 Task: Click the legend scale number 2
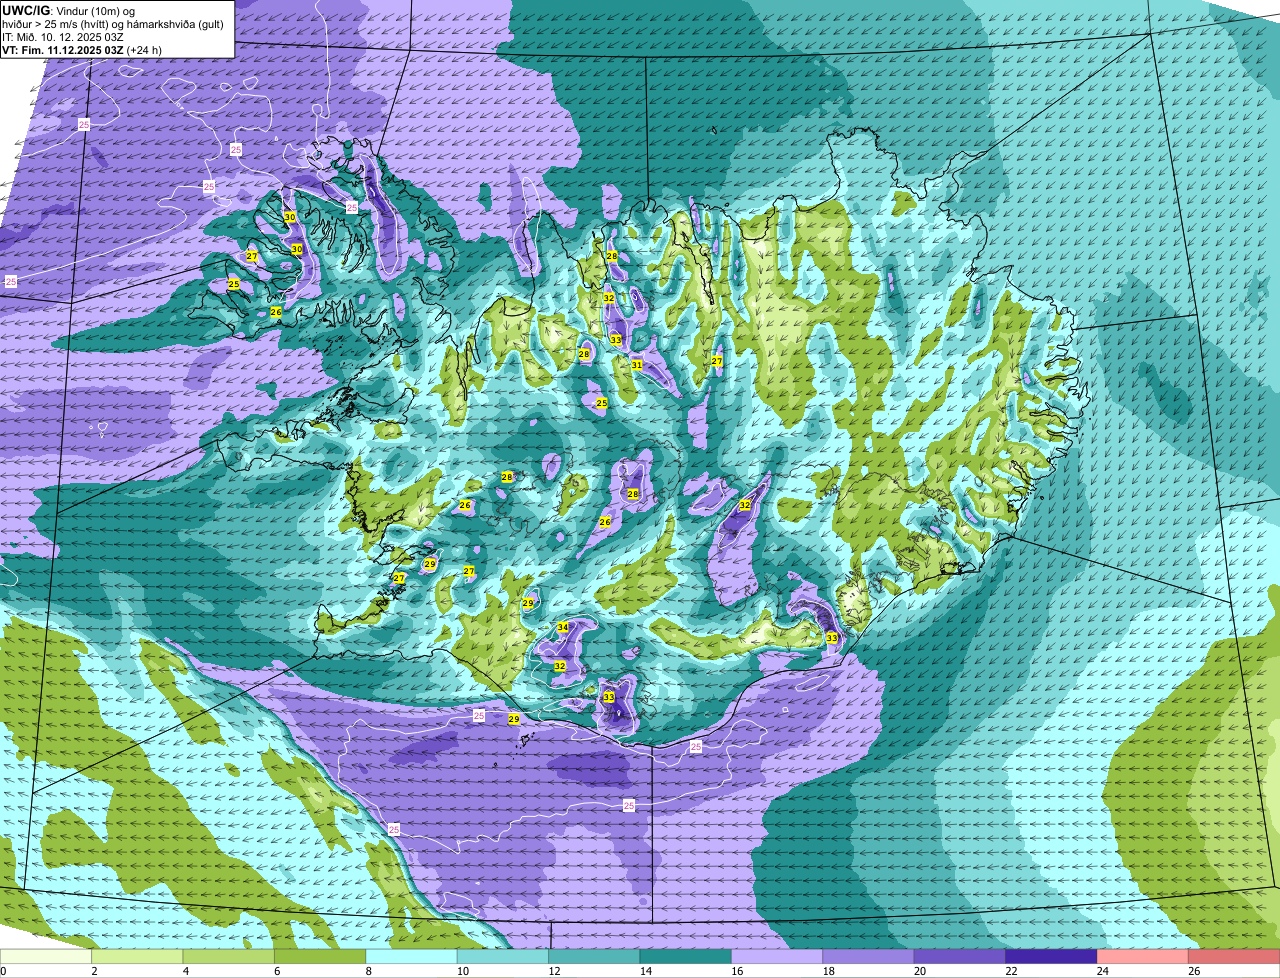95,971
